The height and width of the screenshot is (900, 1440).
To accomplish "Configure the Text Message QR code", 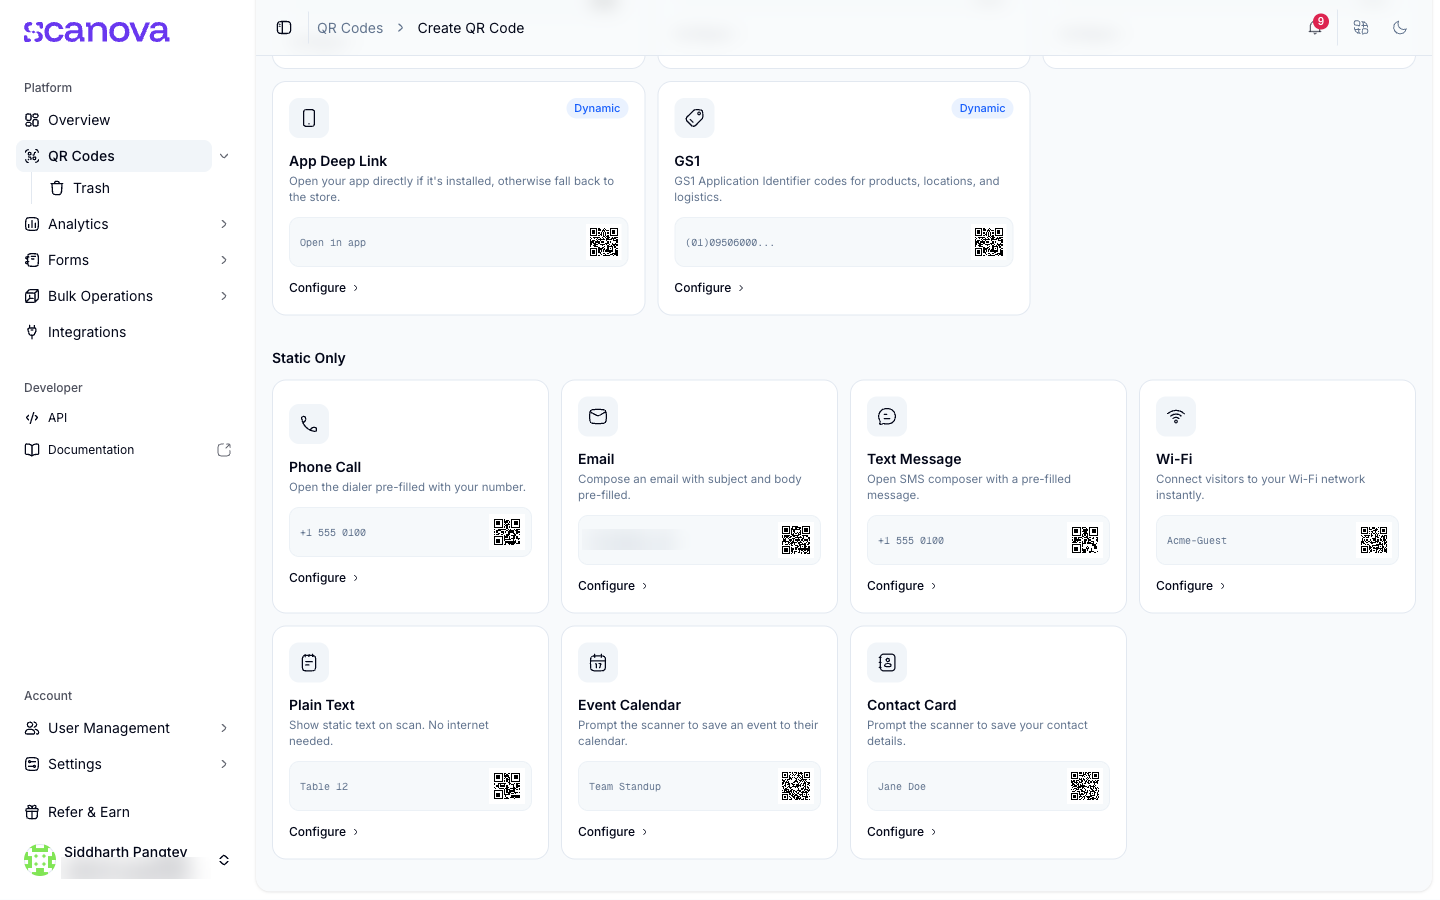I will pos(902,586).
